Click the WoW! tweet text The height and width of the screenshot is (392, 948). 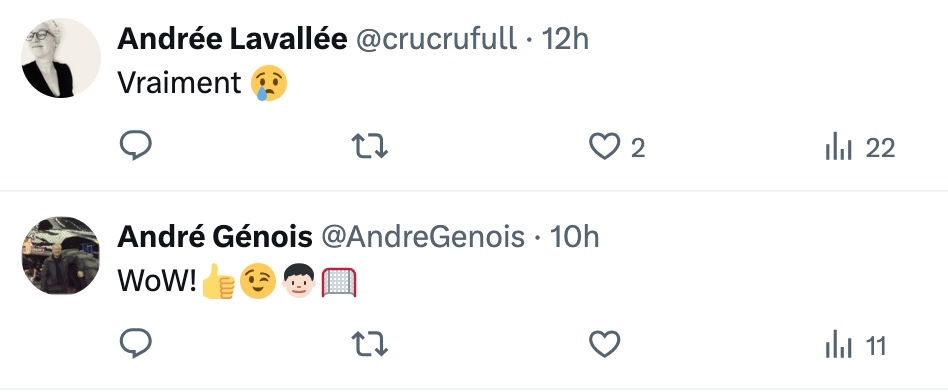(157, 280)
